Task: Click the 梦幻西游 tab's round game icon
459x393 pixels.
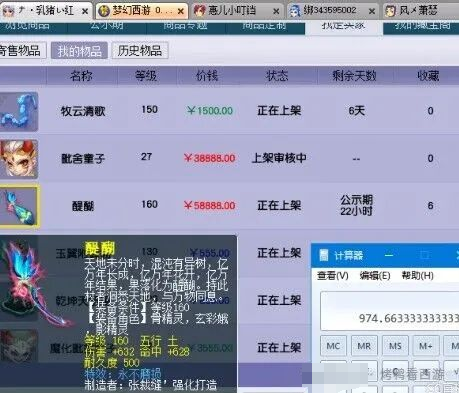Action: [104, 11]
